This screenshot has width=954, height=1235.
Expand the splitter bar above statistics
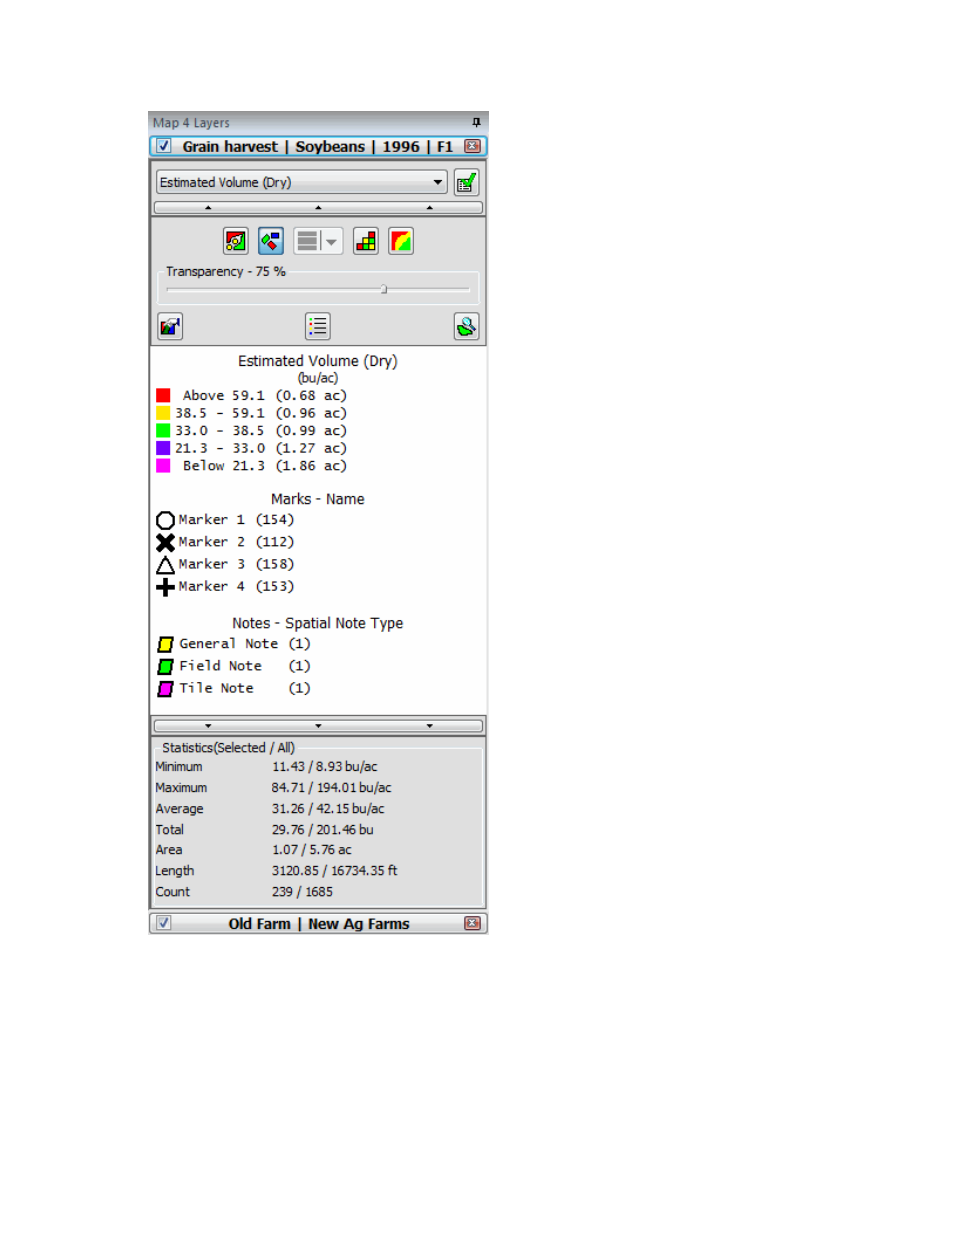318,726
